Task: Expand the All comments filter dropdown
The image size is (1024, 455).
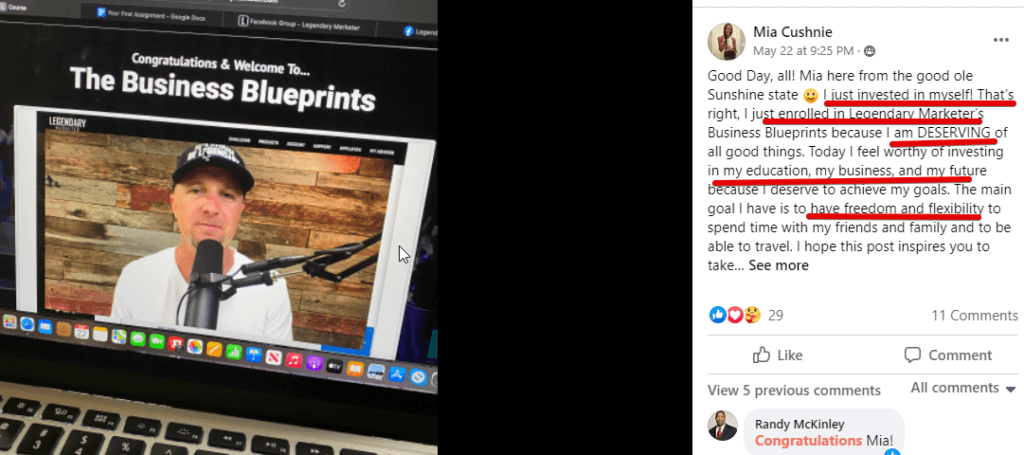Action: point(963,388)
